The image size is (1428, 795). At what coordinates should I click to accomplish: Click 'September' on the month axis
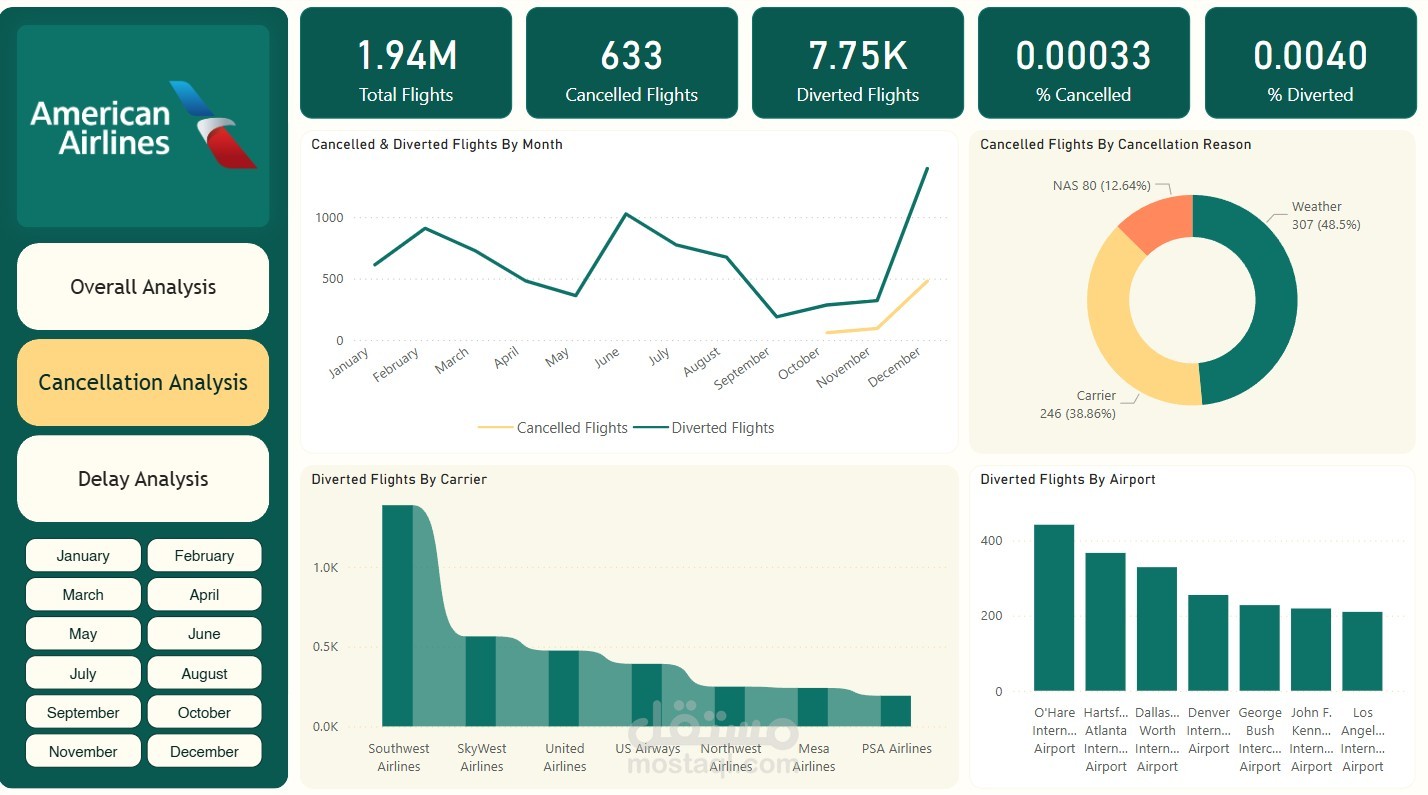point(743,368)
